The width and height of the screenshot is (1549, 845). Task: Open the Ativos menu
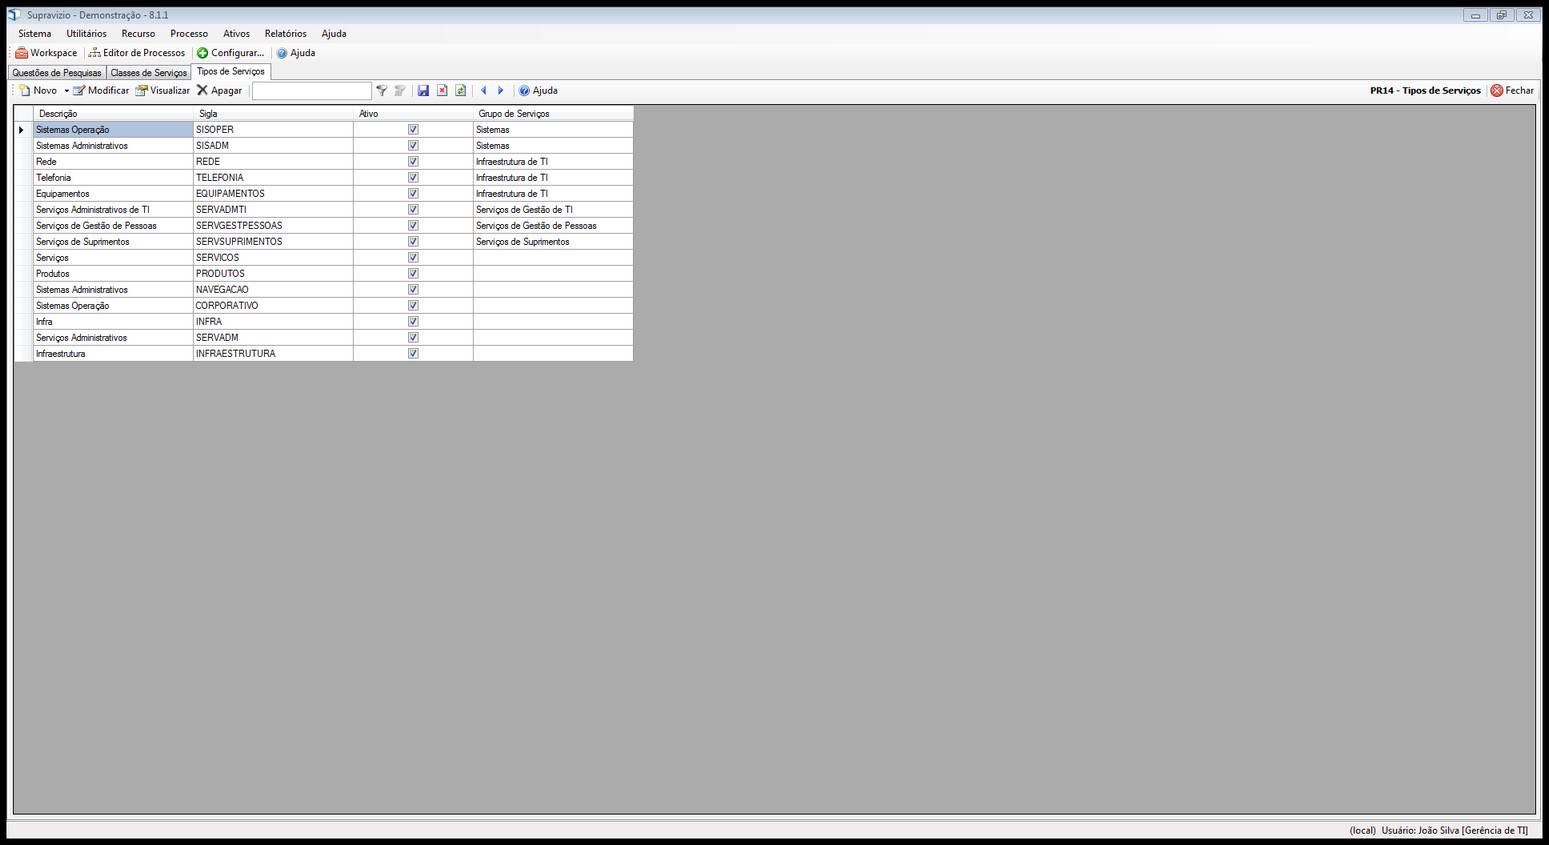(237, 34)
